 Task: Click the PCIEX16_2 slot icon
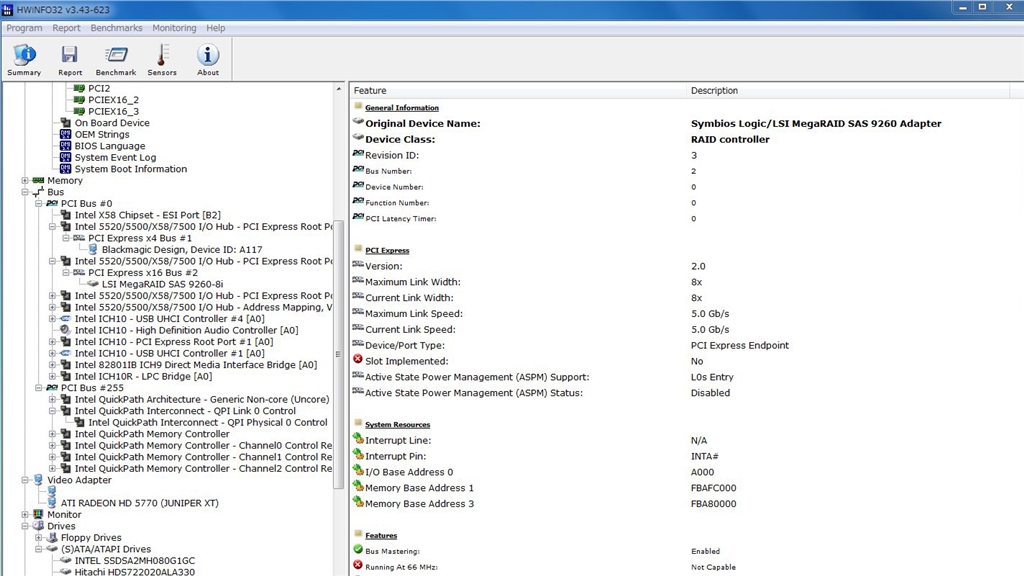(79, 100)
